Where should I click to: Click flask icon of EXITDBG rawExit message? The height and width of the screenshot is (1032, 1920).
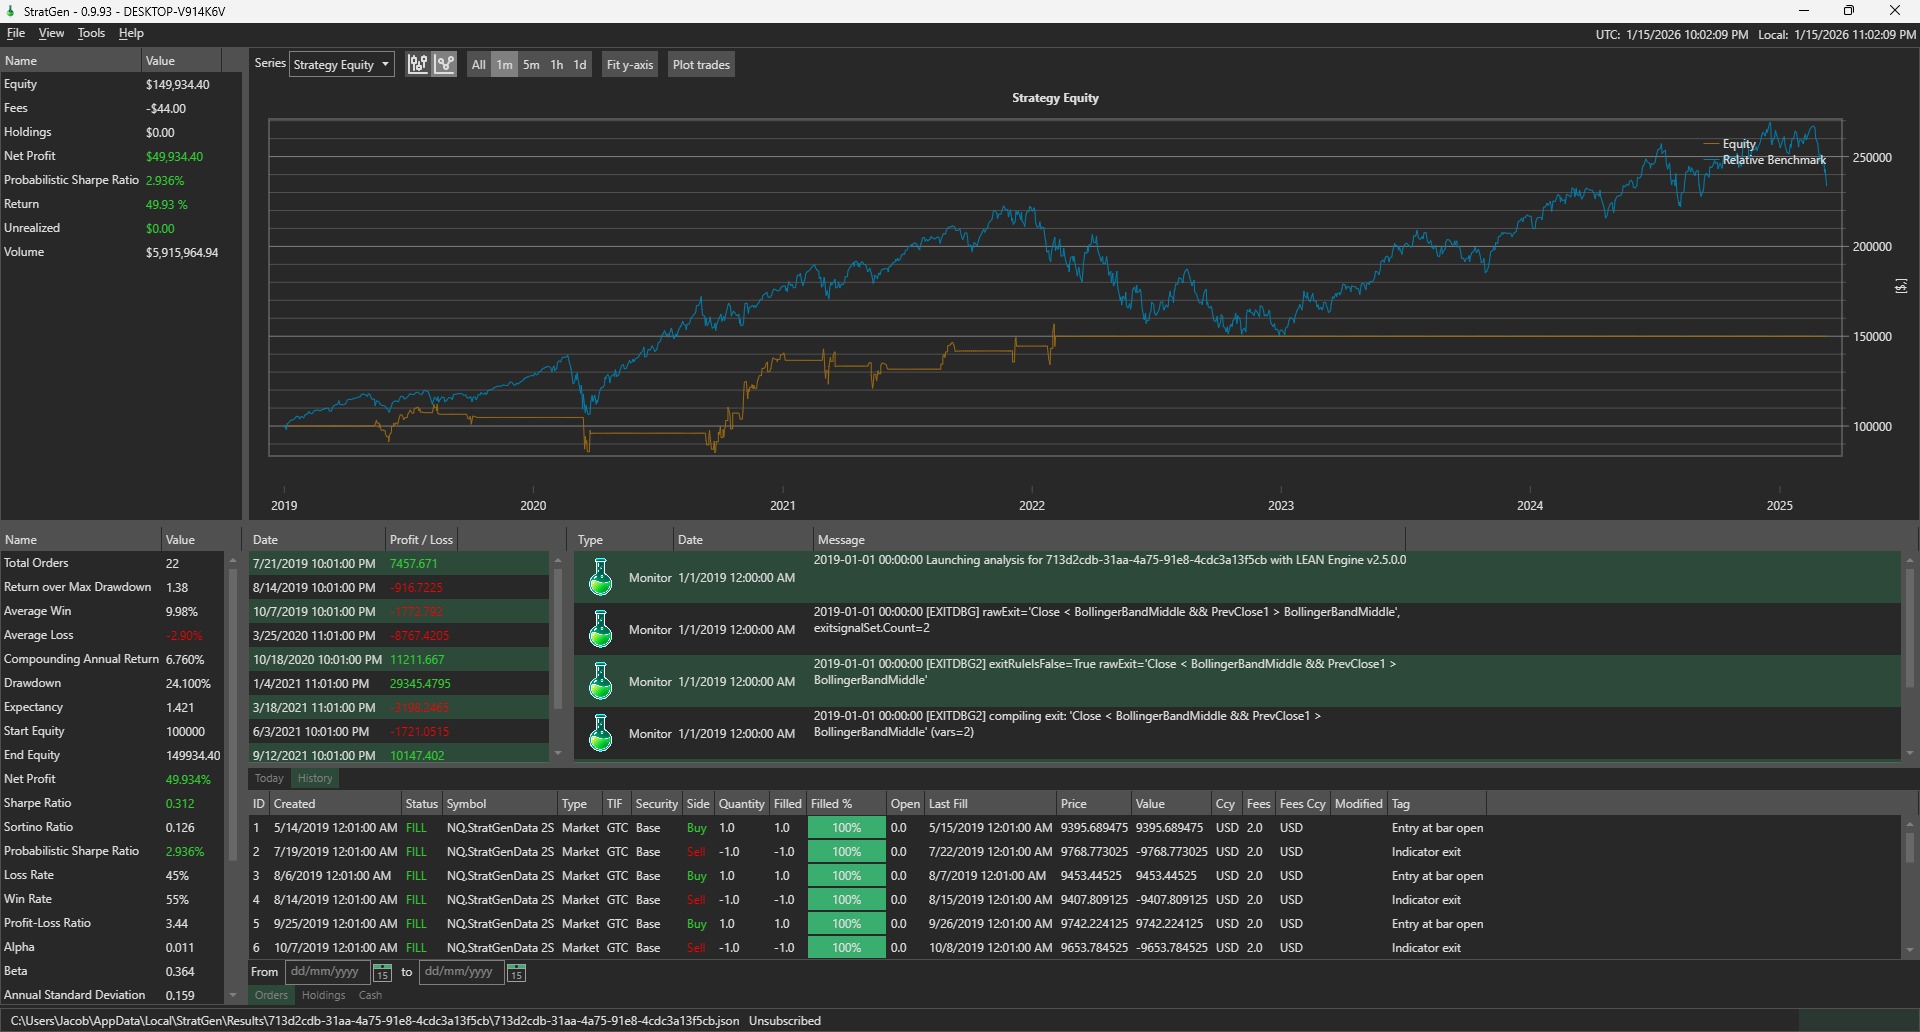(x=601, y=630)
